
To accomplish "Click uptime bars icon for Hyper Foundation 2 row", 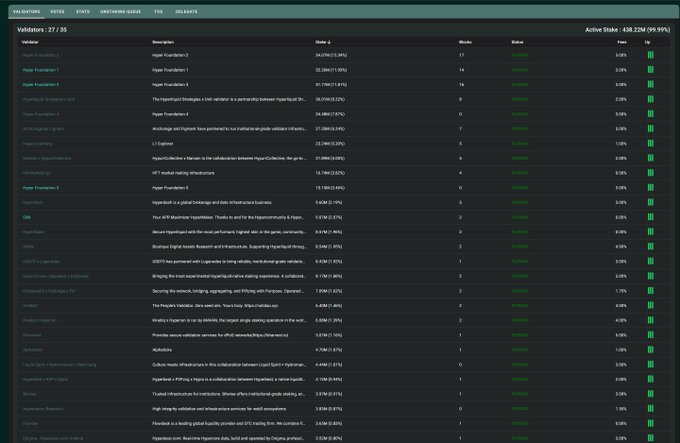I will (x=651, y=55).
